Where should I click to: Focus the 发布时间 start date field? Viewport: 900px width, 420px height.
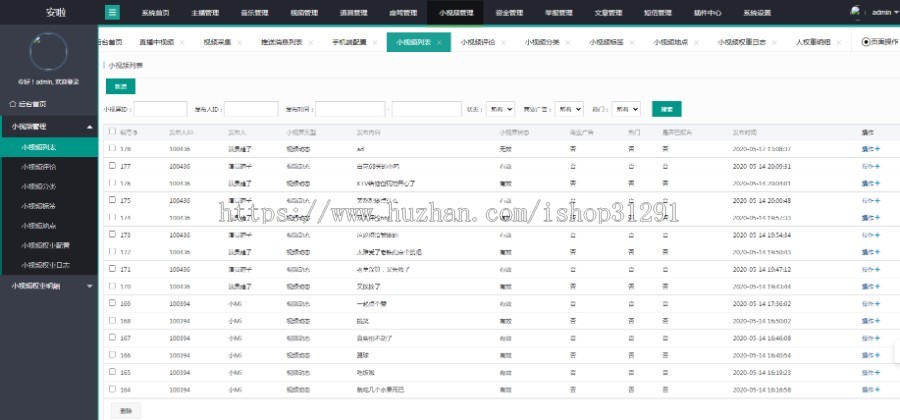tap(350, 109)
